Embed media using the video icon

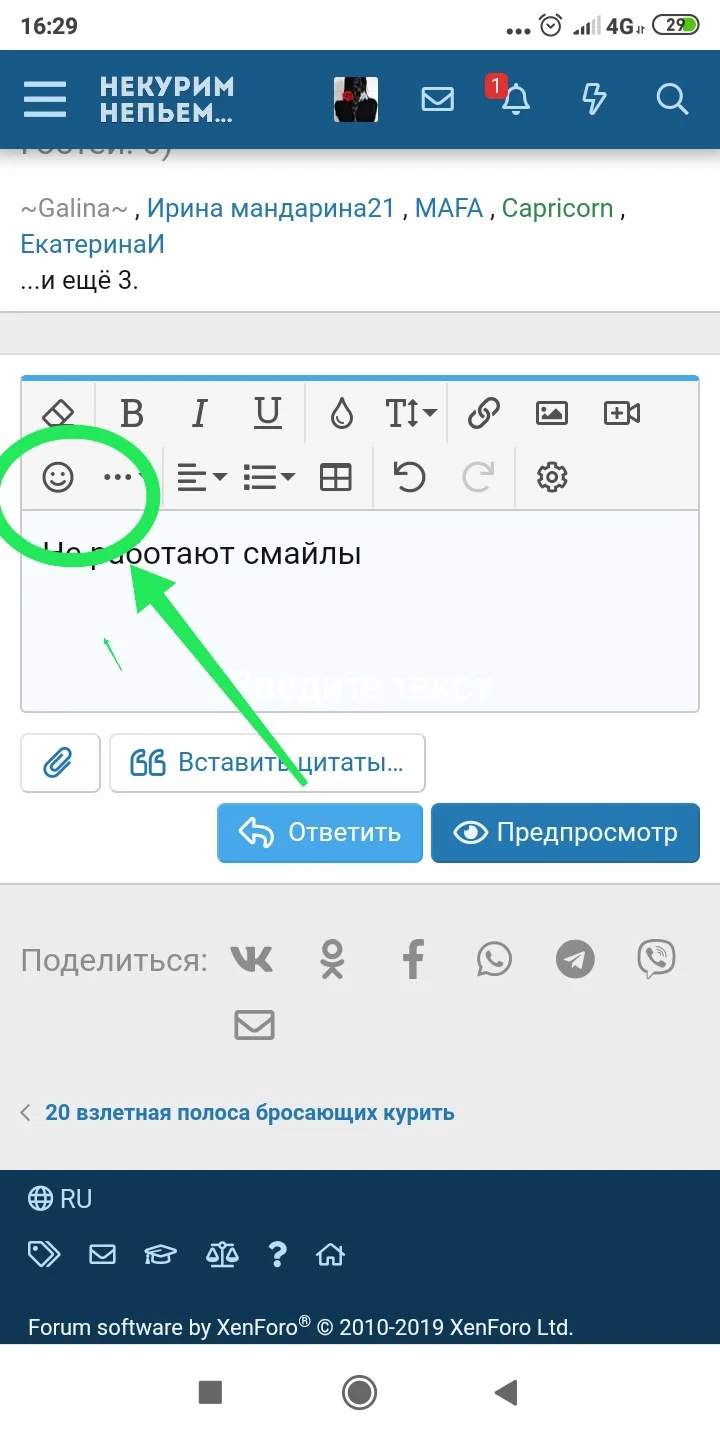point(621,412)
